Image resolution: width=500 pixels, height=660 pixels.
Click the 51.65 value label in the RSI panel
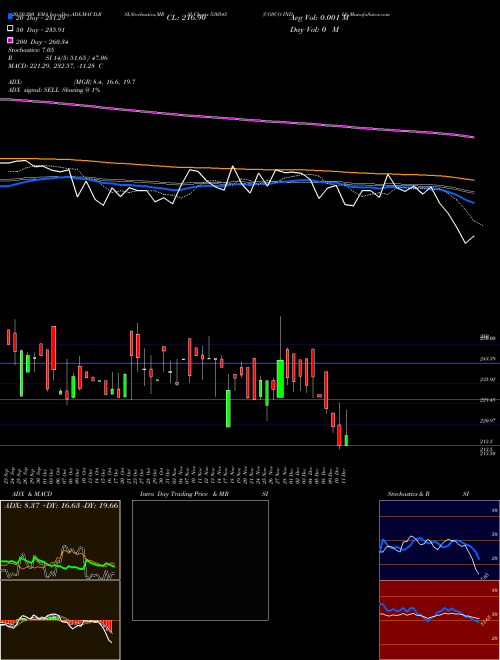(x=487, y=620)
